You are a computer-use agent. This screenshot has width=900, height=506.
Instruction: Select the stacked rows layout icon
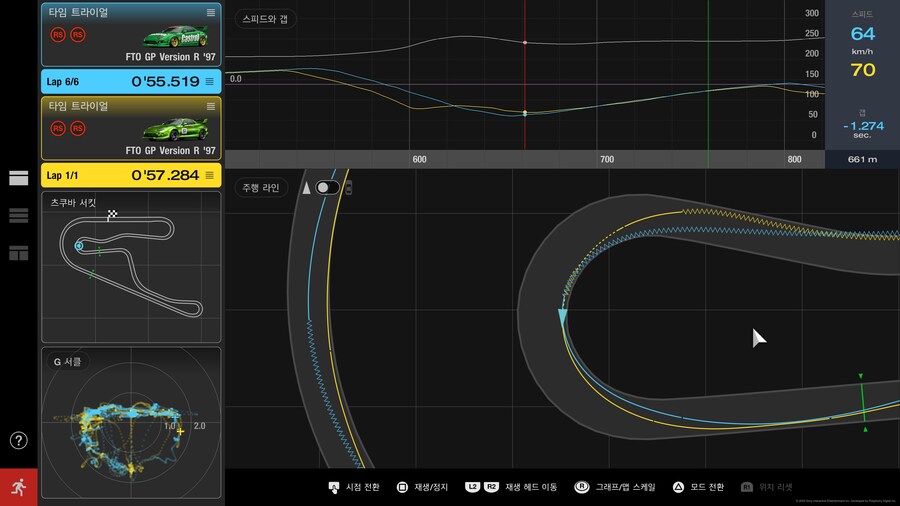click(19, 215)
